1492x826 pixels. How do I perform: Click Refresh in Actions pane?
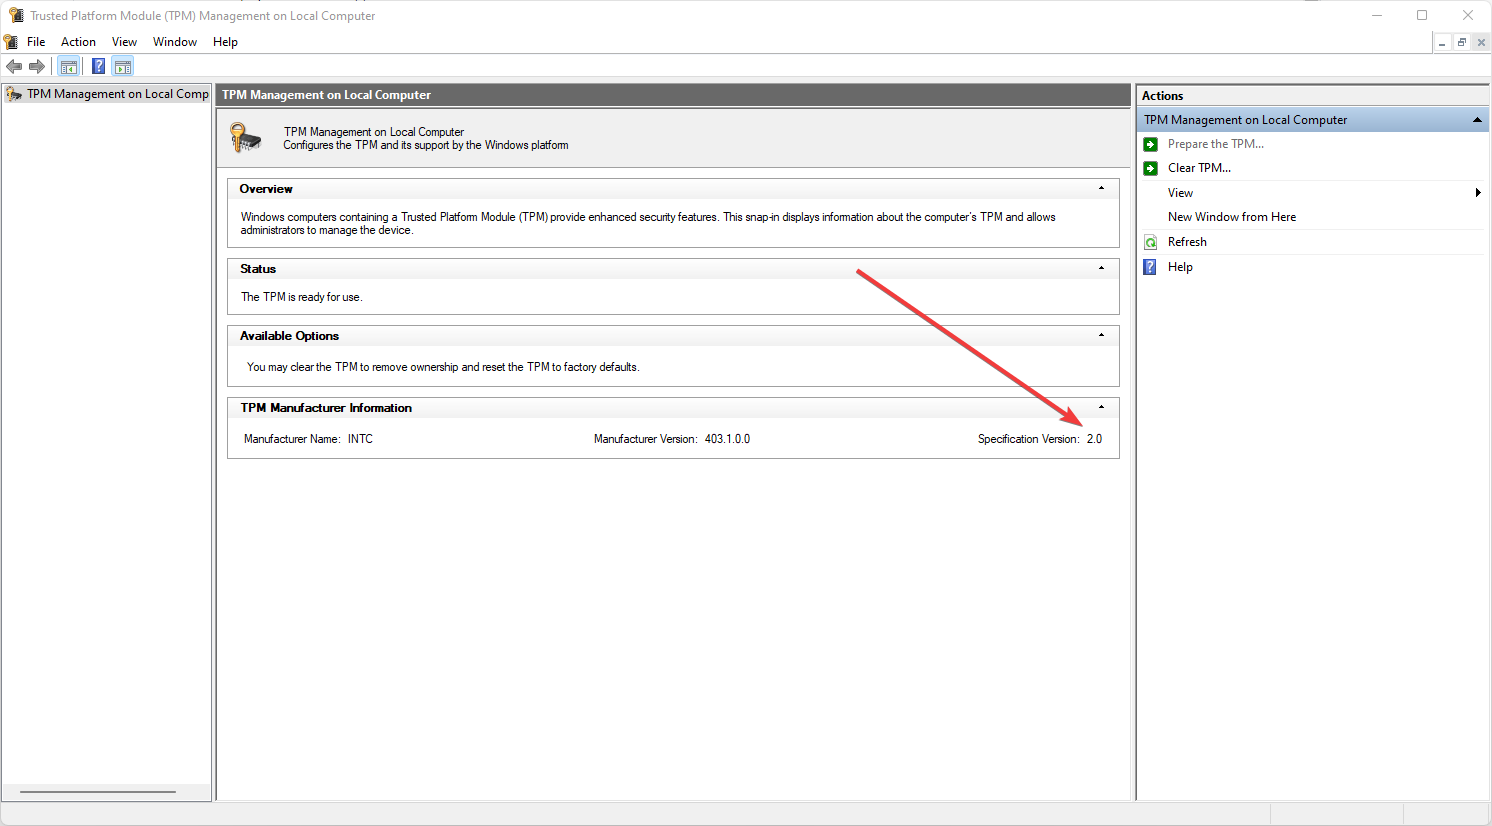[x=1187, y=242]
